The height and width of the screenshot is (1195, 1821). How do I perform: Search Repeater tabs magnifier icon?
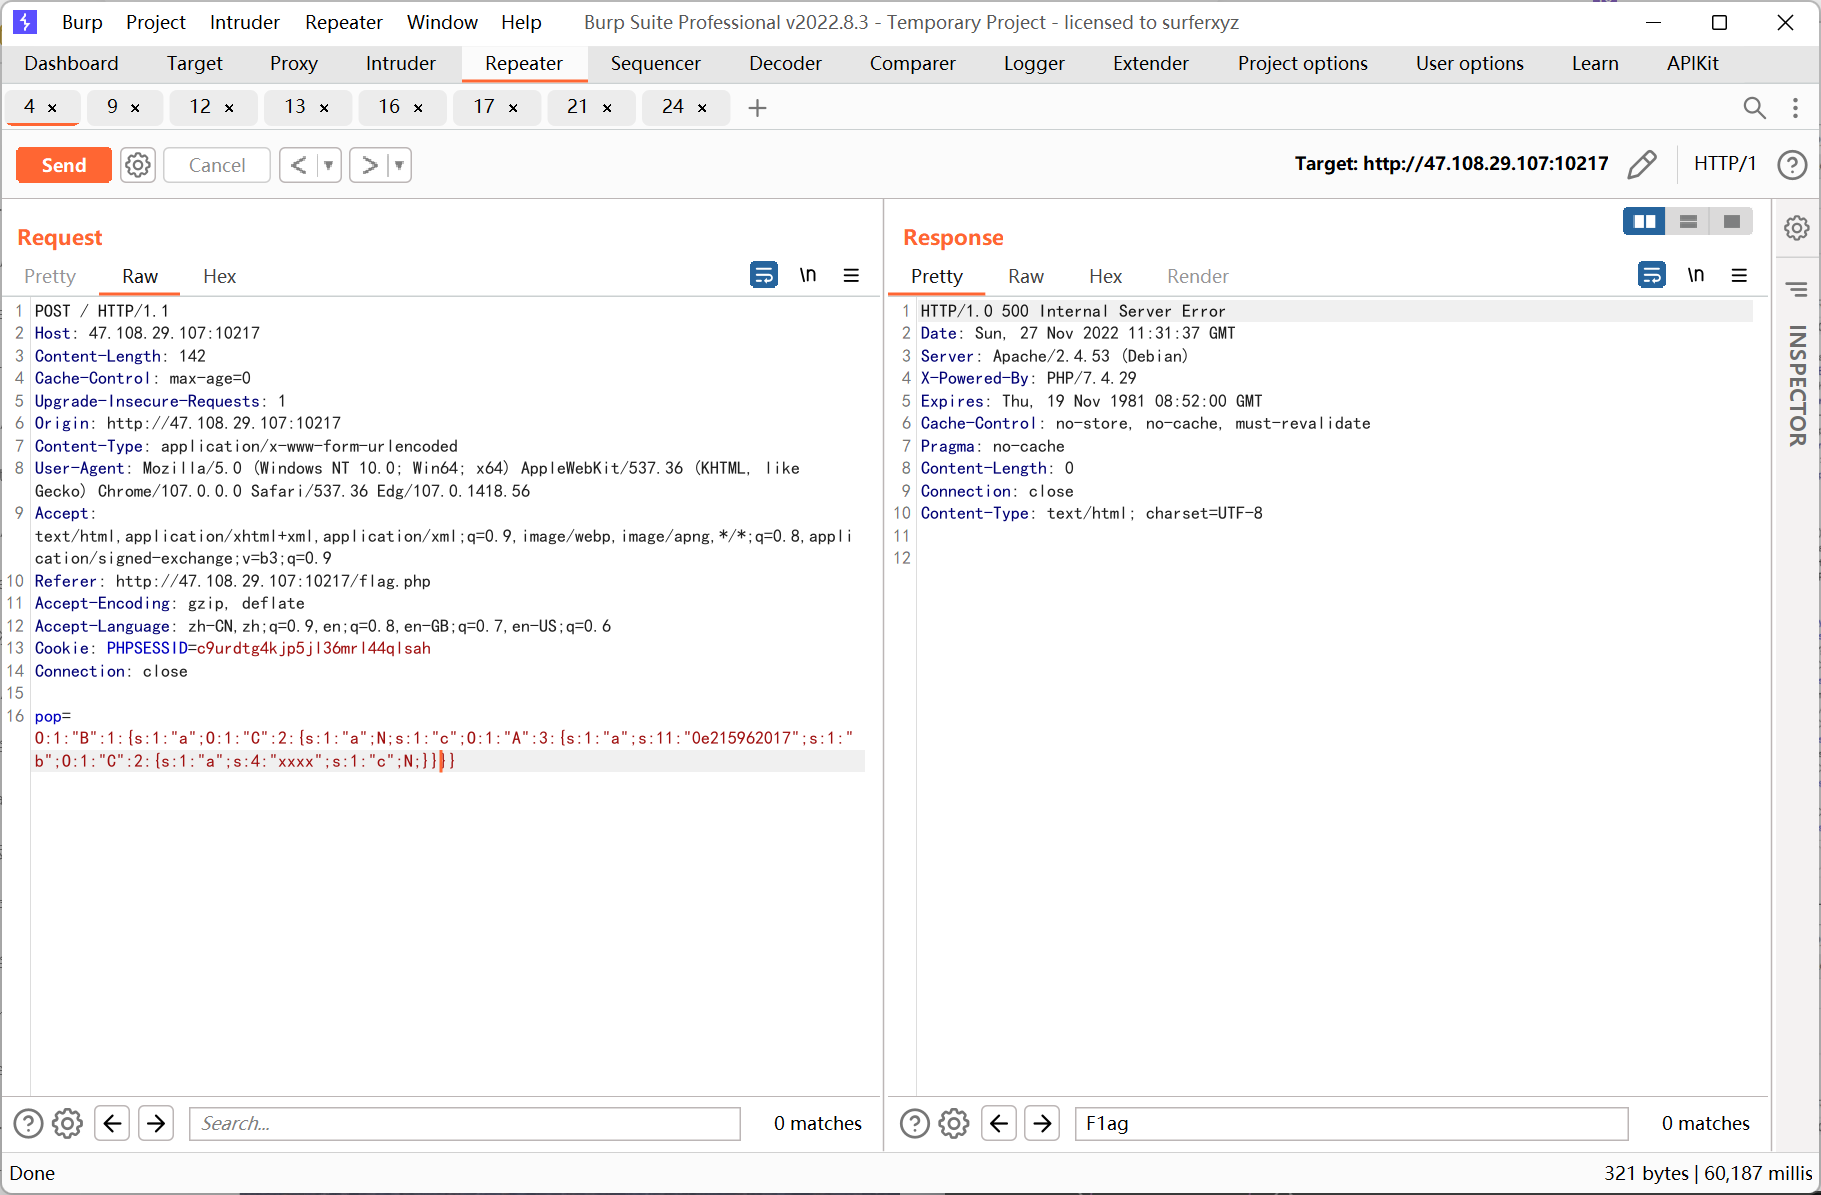point(1754,107)
